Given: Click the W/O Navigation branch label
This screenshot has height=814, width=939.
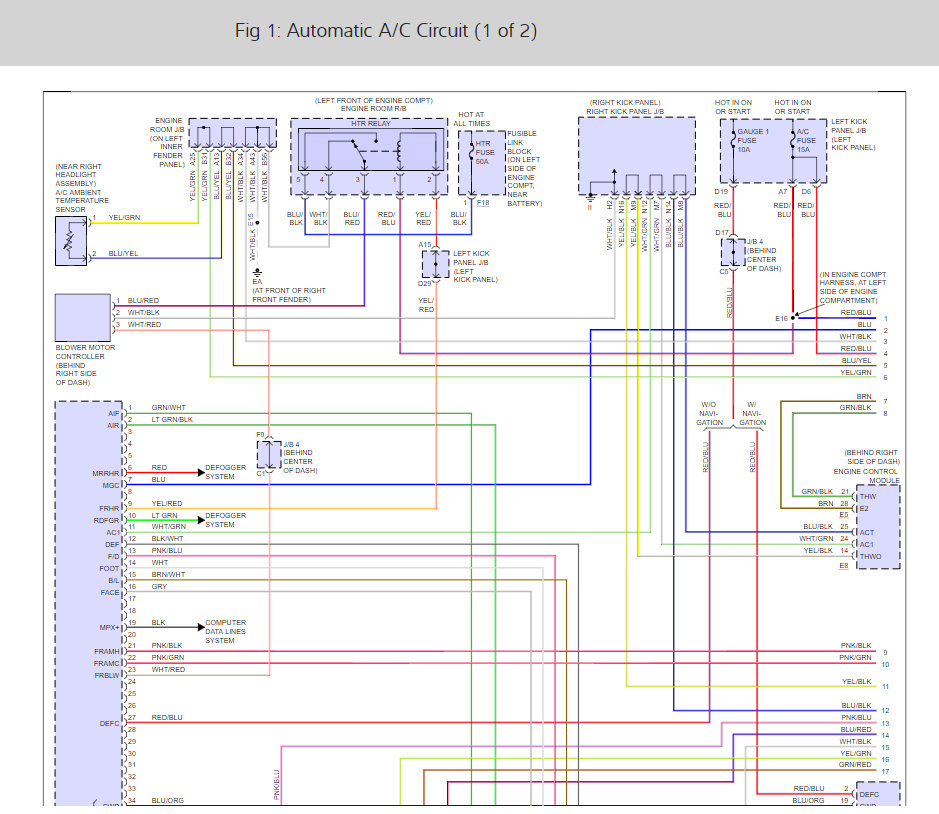Looking at the screenshot, I should point(709,413).
